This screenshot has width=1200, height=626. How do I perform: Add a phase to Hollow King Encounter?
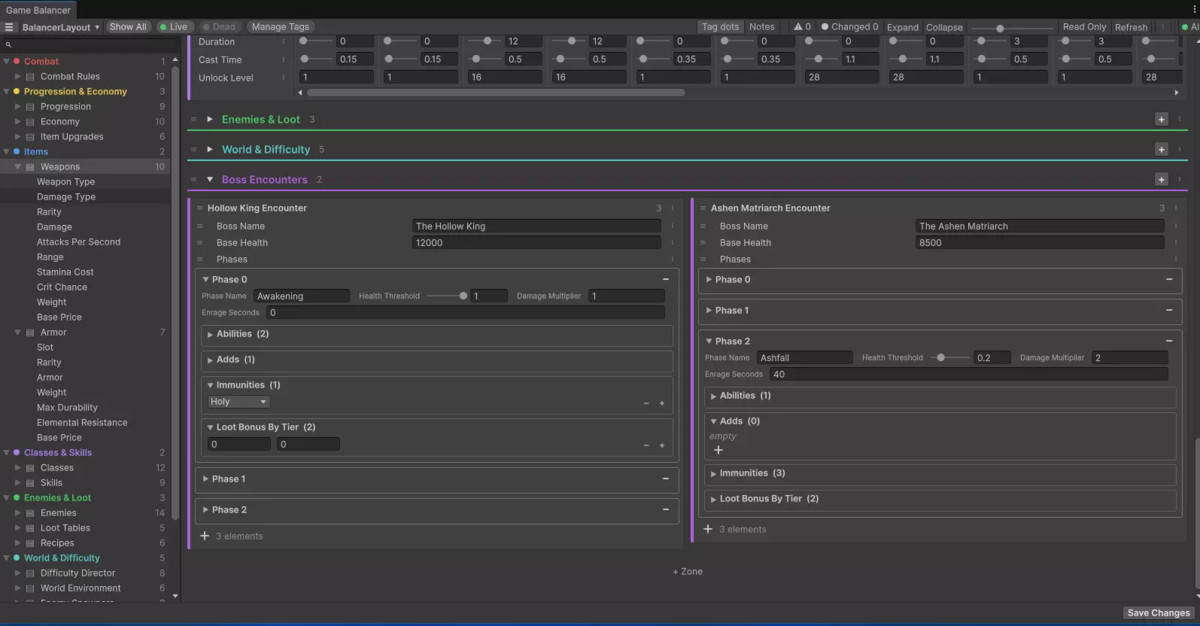(x=205, y=536)
